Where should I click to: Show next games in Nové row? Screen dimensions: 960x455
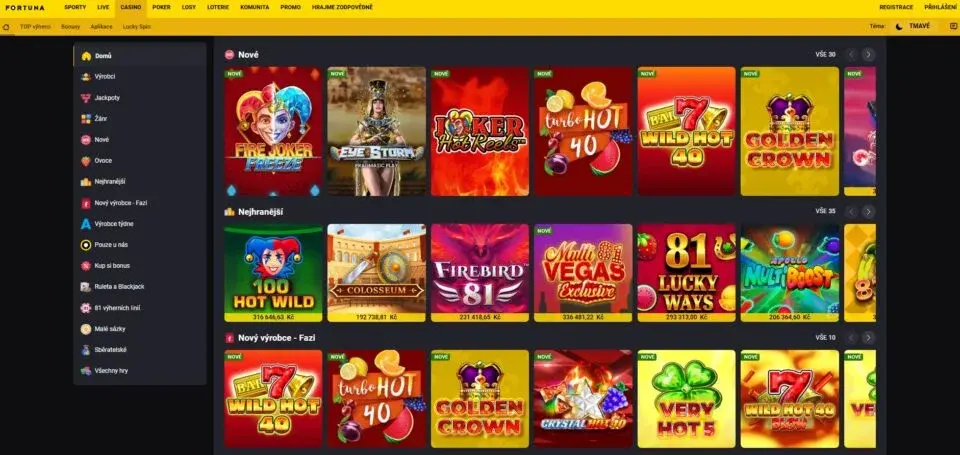click(868, 55)
